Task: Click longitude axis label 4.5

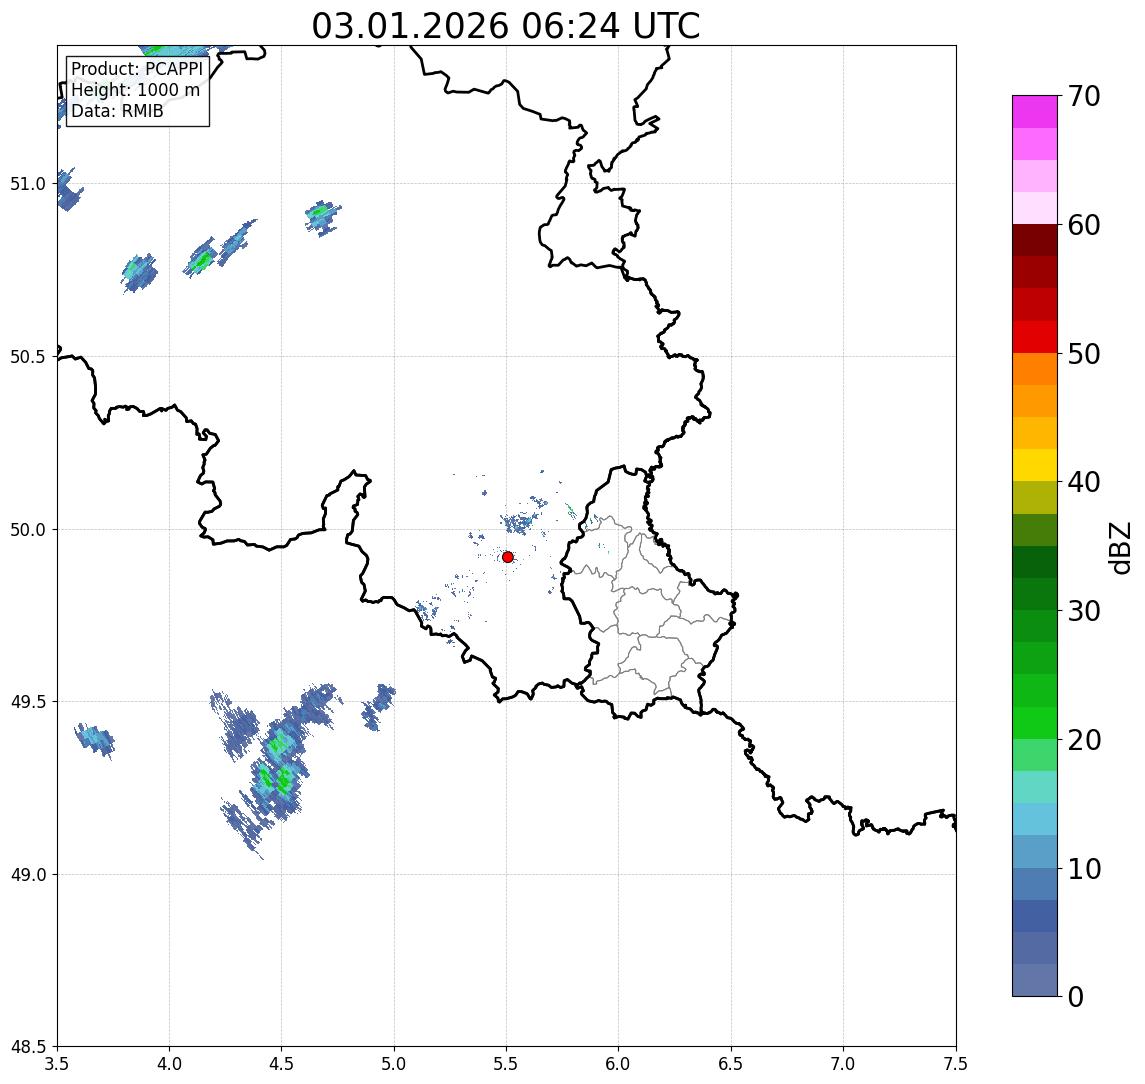Action: click(282, 1064)
